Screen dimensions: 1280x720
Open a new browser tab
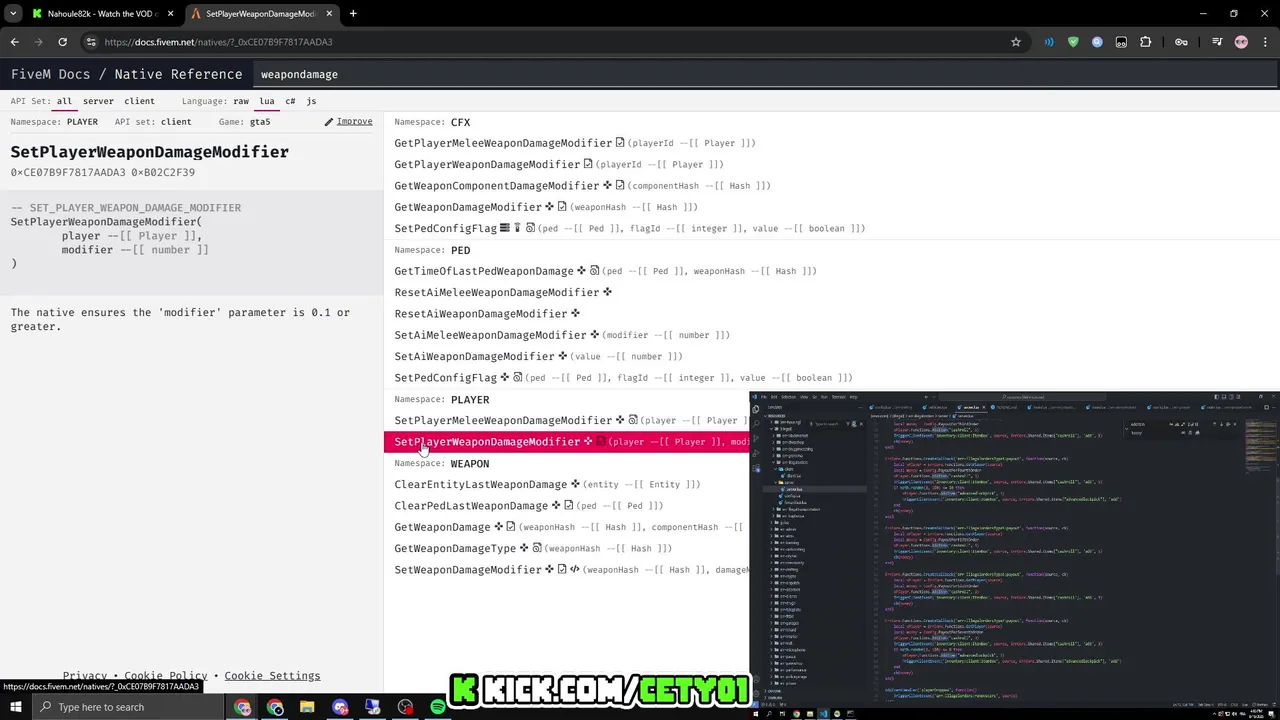tap(353, 14)
